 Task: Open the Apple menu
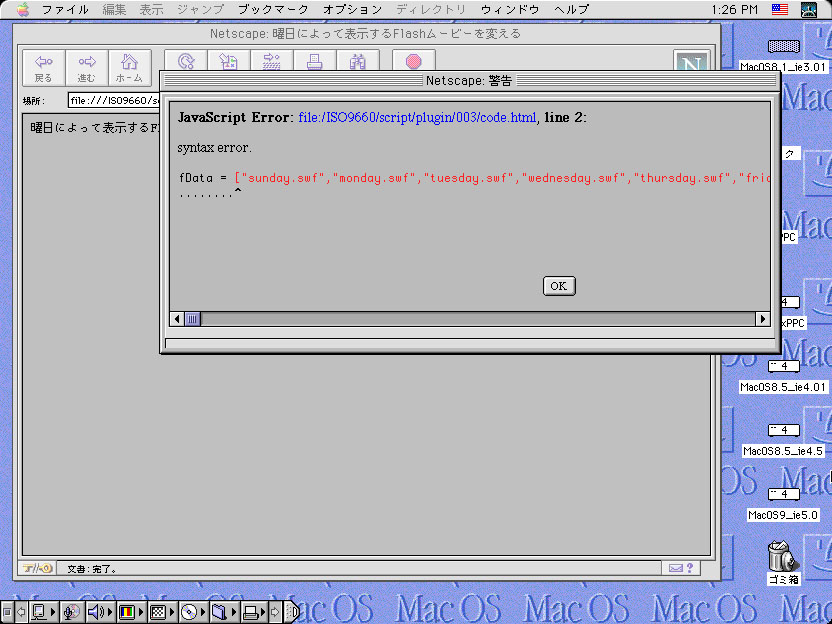(x=23, y=10)
